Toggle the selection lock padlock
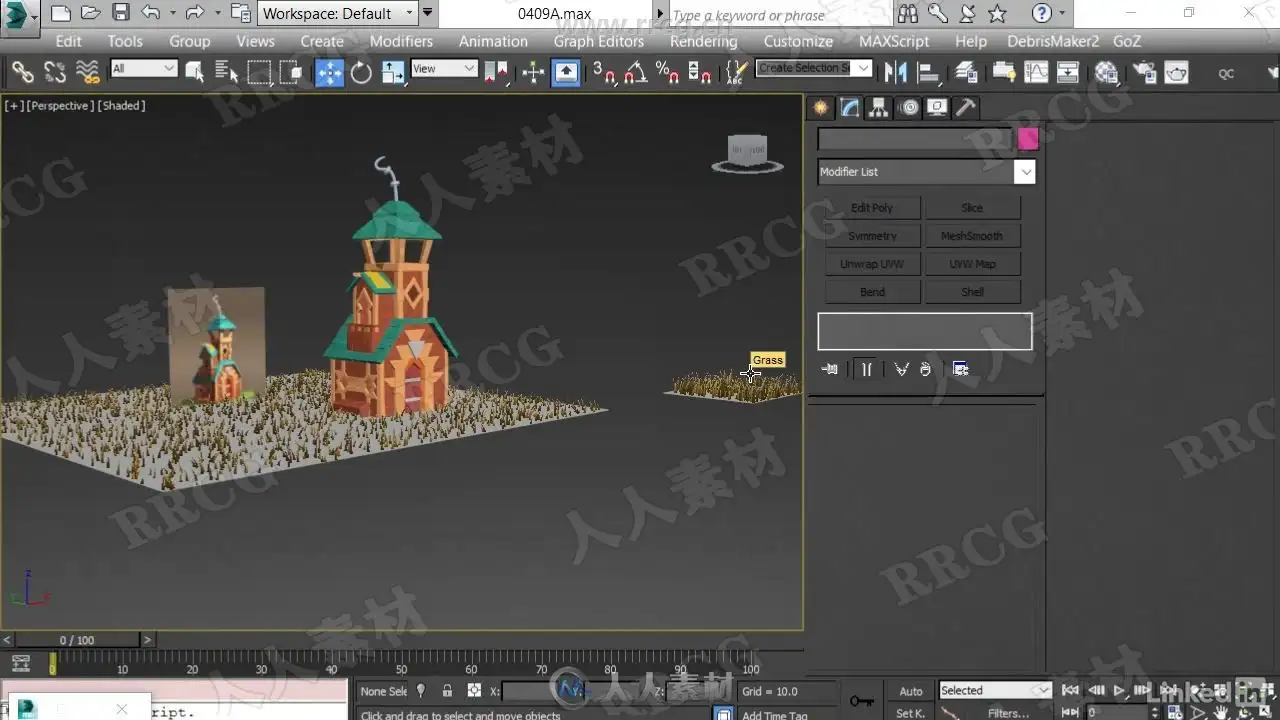The image size is (1280, 720). point(447,691)
